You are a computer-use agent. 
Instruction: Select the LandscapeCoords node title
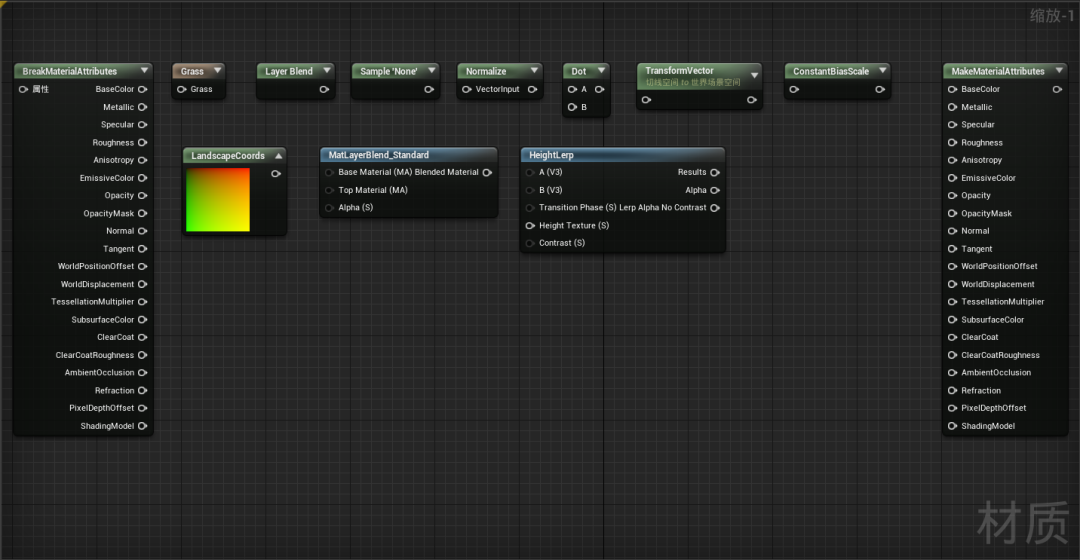228,156
